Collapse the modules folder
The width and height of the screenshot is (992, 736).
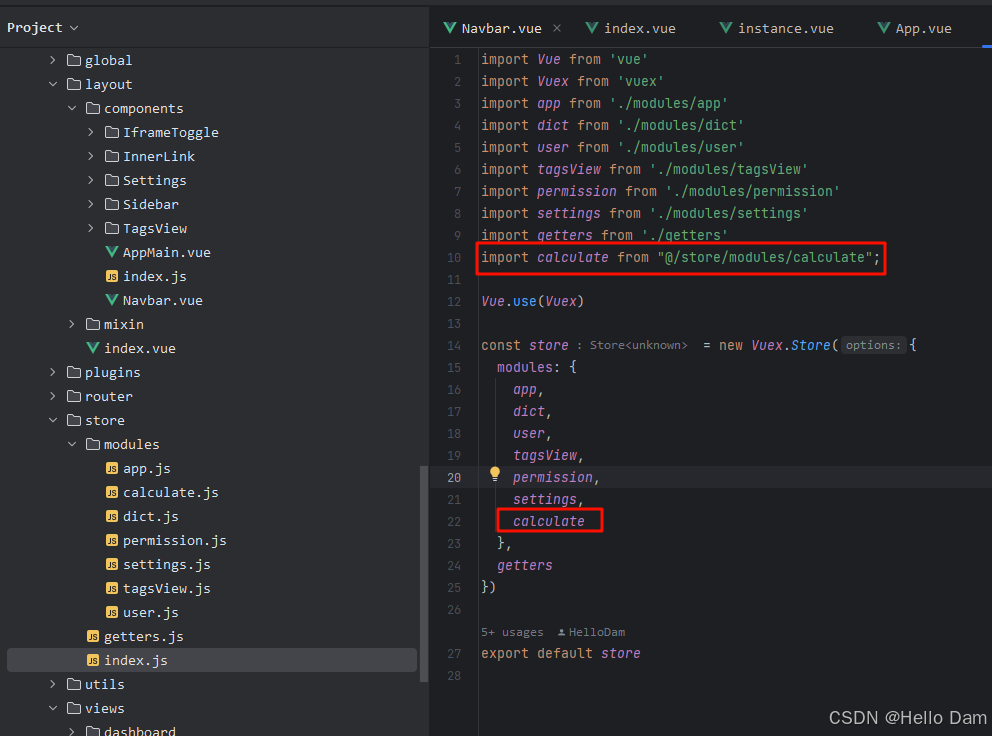pos(71,444)
